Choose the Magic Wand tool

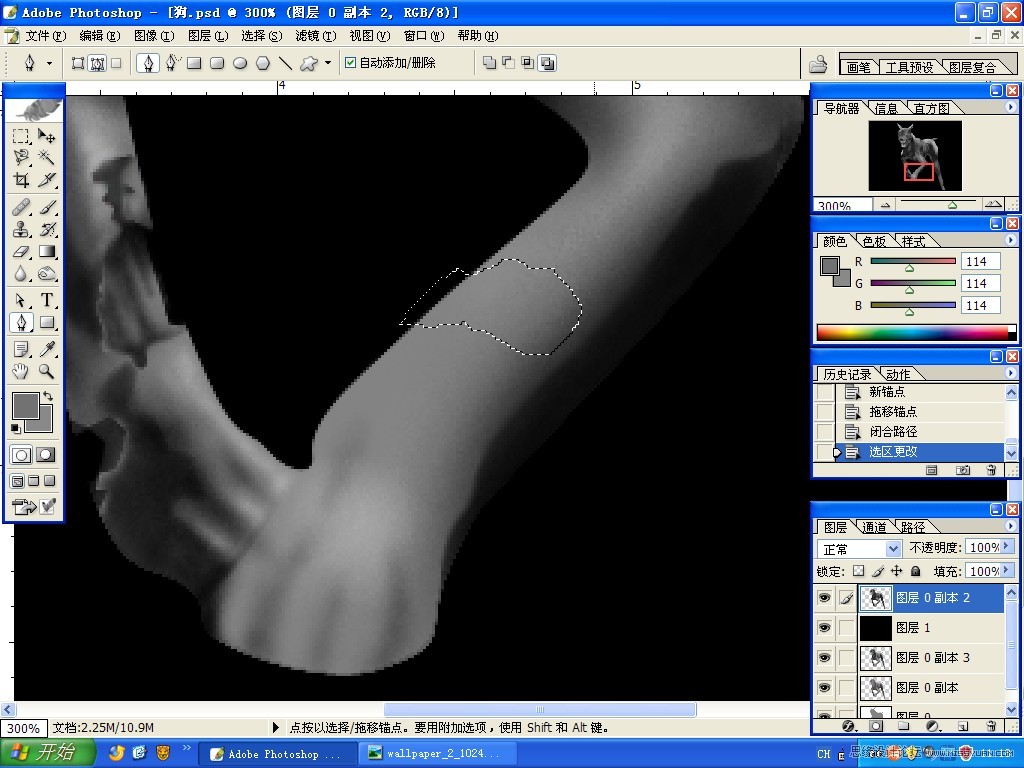tap(46, 157)
